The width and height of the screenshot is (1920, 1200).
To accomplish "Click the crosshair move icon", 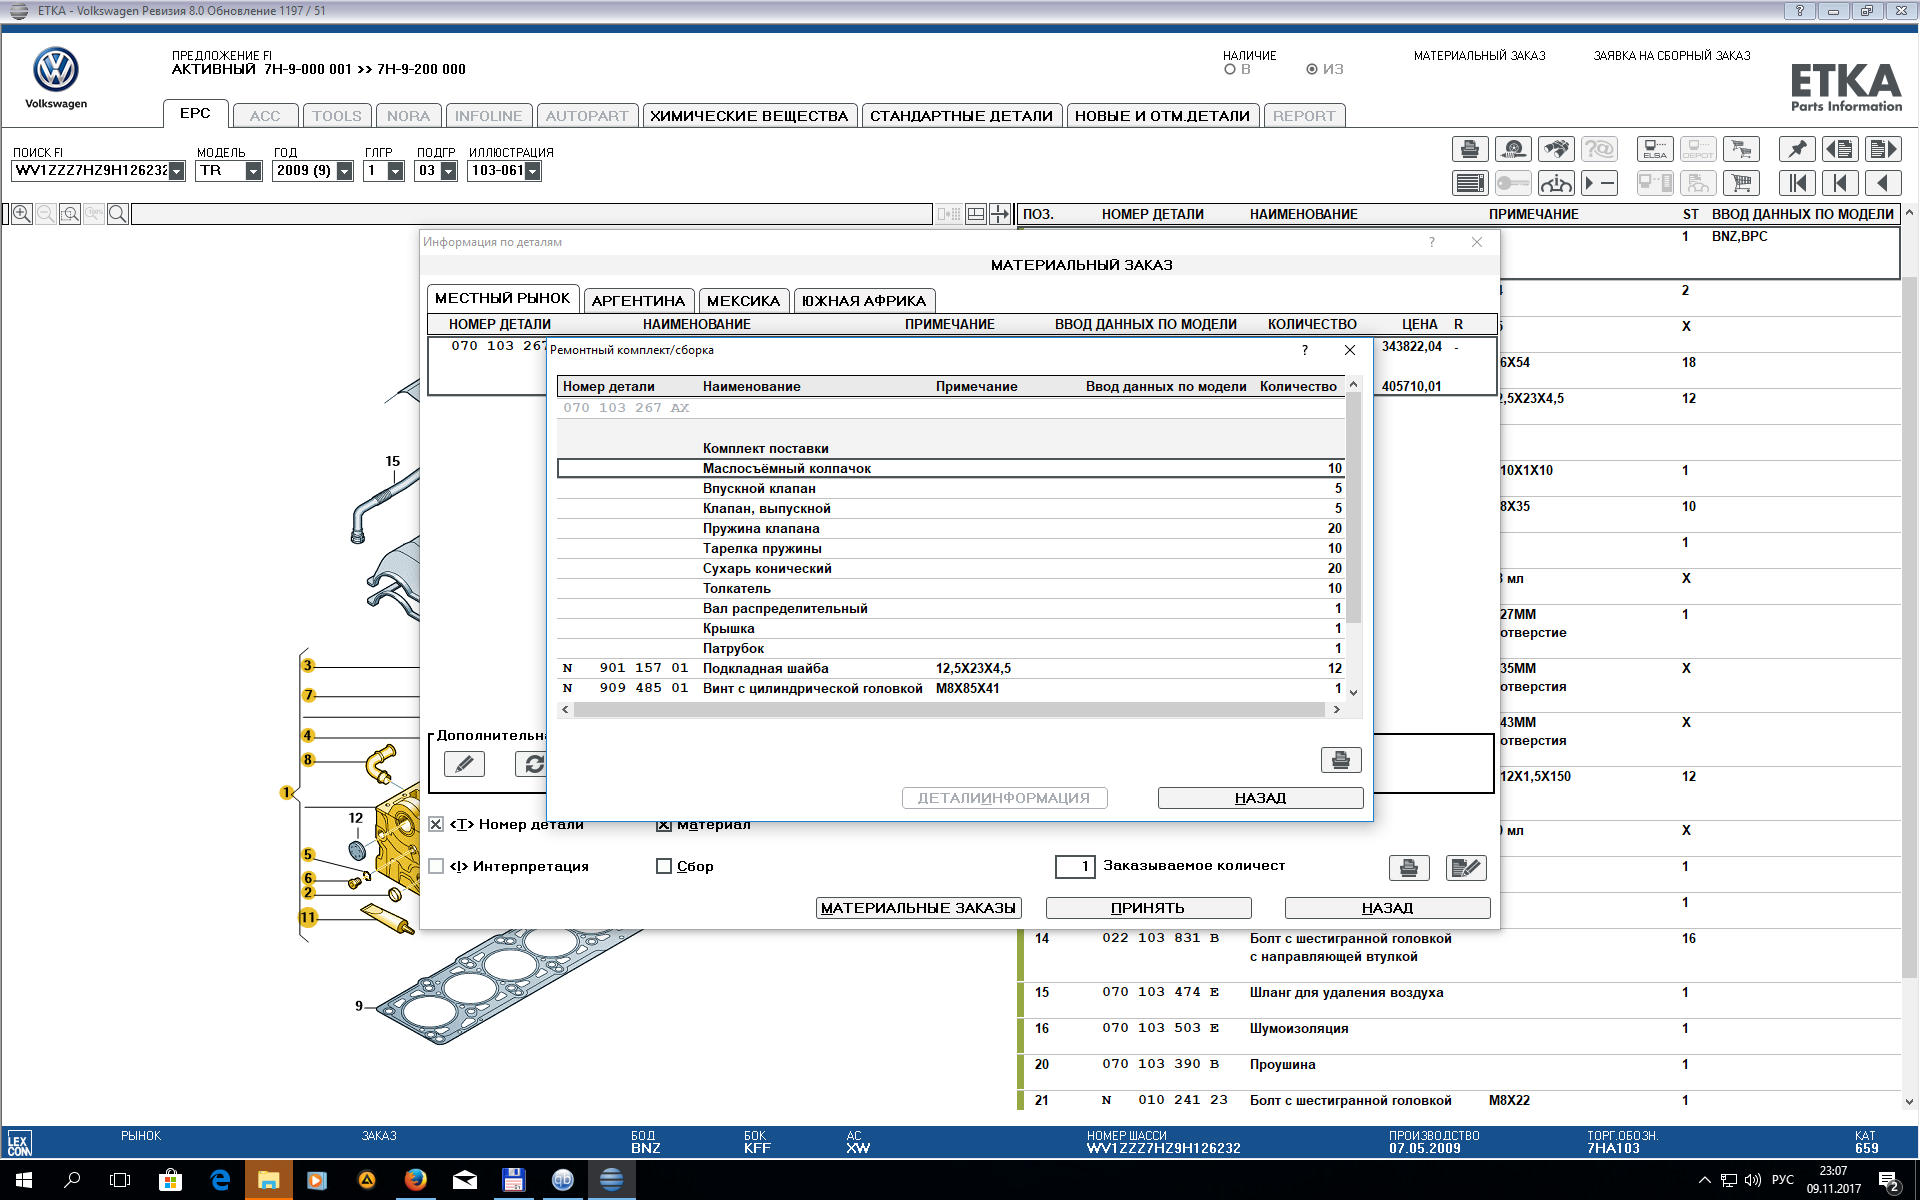I will [x=999, y=214].
